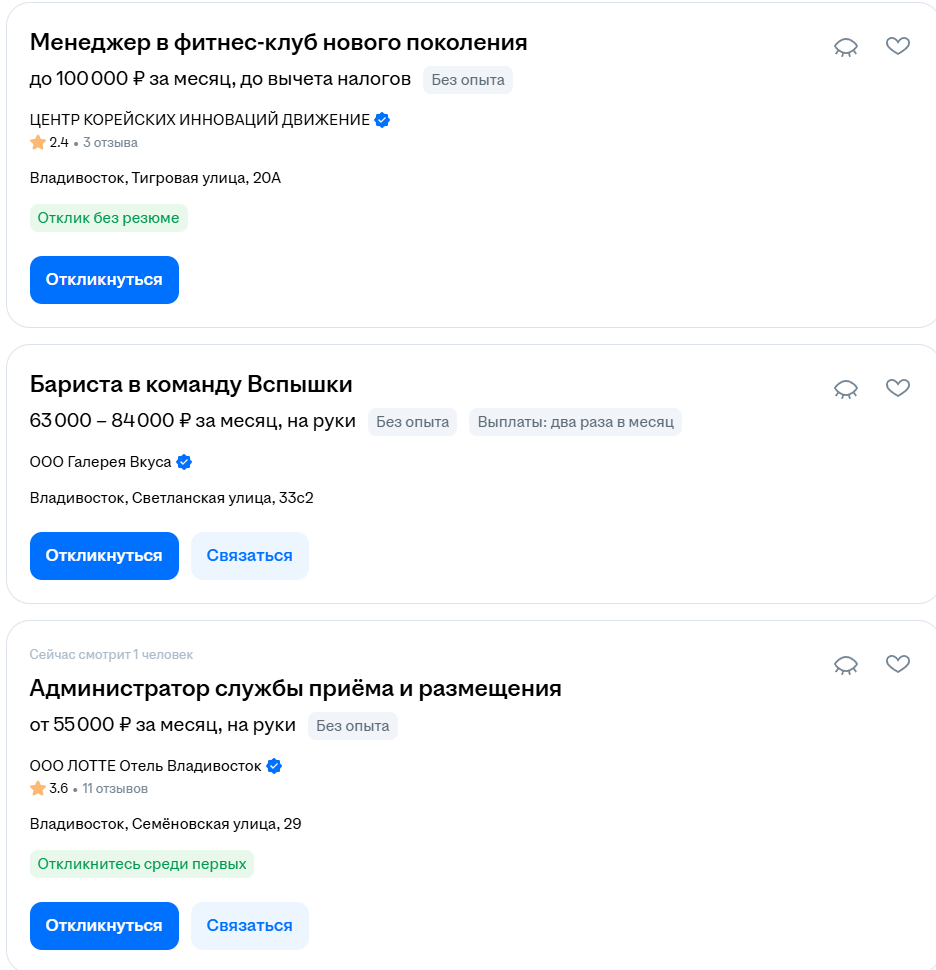Open the Администратор службы приёма и размещения listing

[x=295, y=688]
